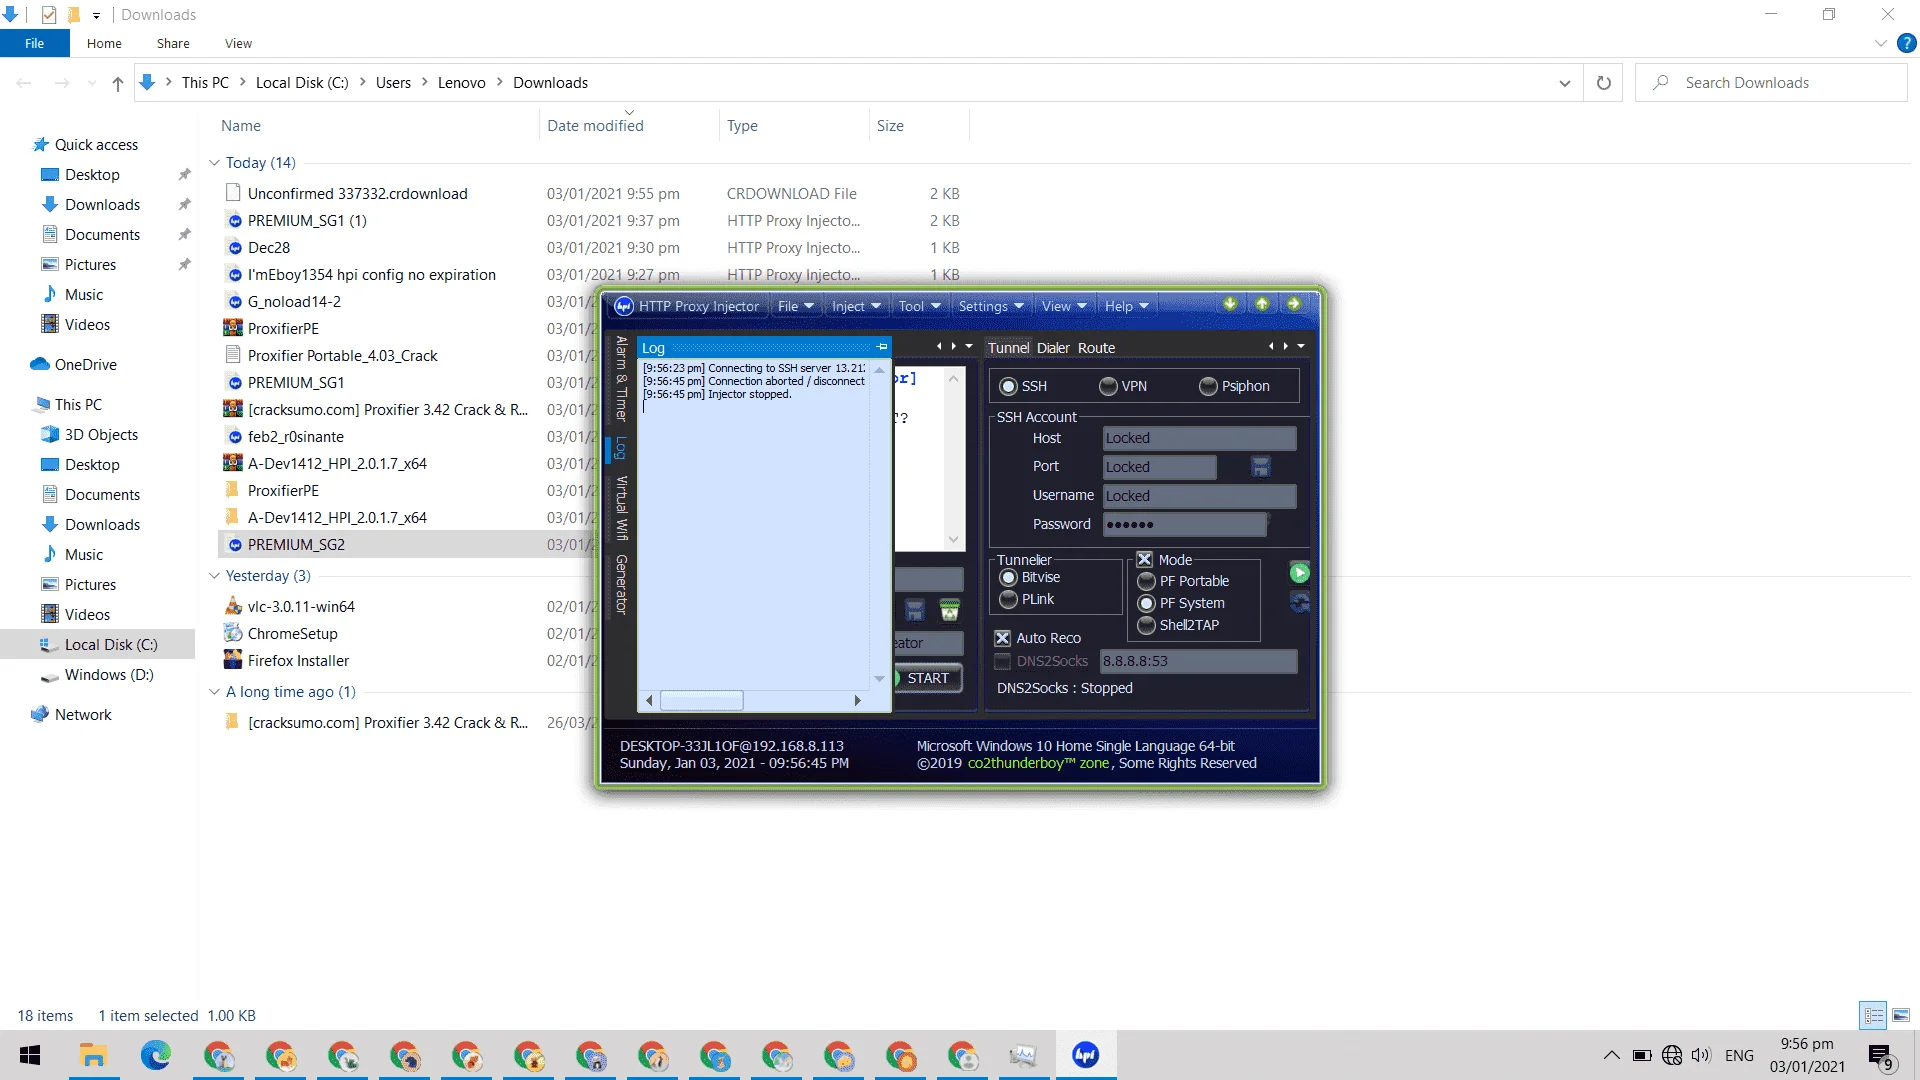Click the green down-arrow icon in the injector title bar
This screenshot has width=1920, height=1080.
point(1230,304)
